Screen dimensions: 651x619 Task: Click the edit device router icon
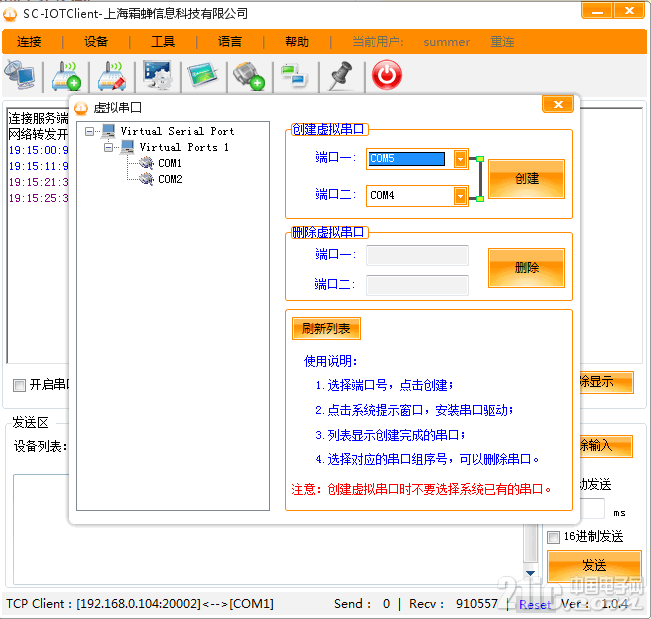112,76
